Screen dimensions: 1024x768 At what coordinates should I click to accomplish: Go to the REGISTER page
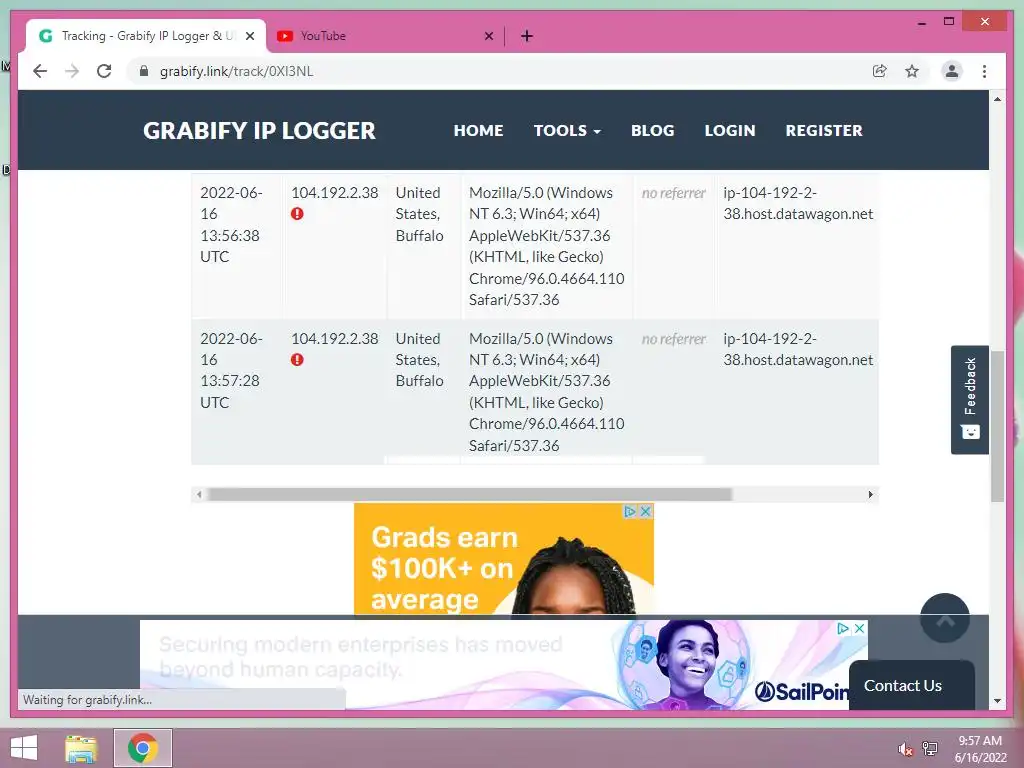coord(824,131)
